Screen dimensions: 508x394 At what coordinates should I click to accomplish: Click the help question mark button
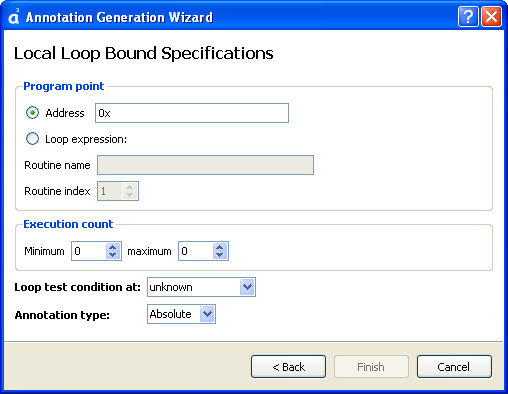[x=468, y=16]
